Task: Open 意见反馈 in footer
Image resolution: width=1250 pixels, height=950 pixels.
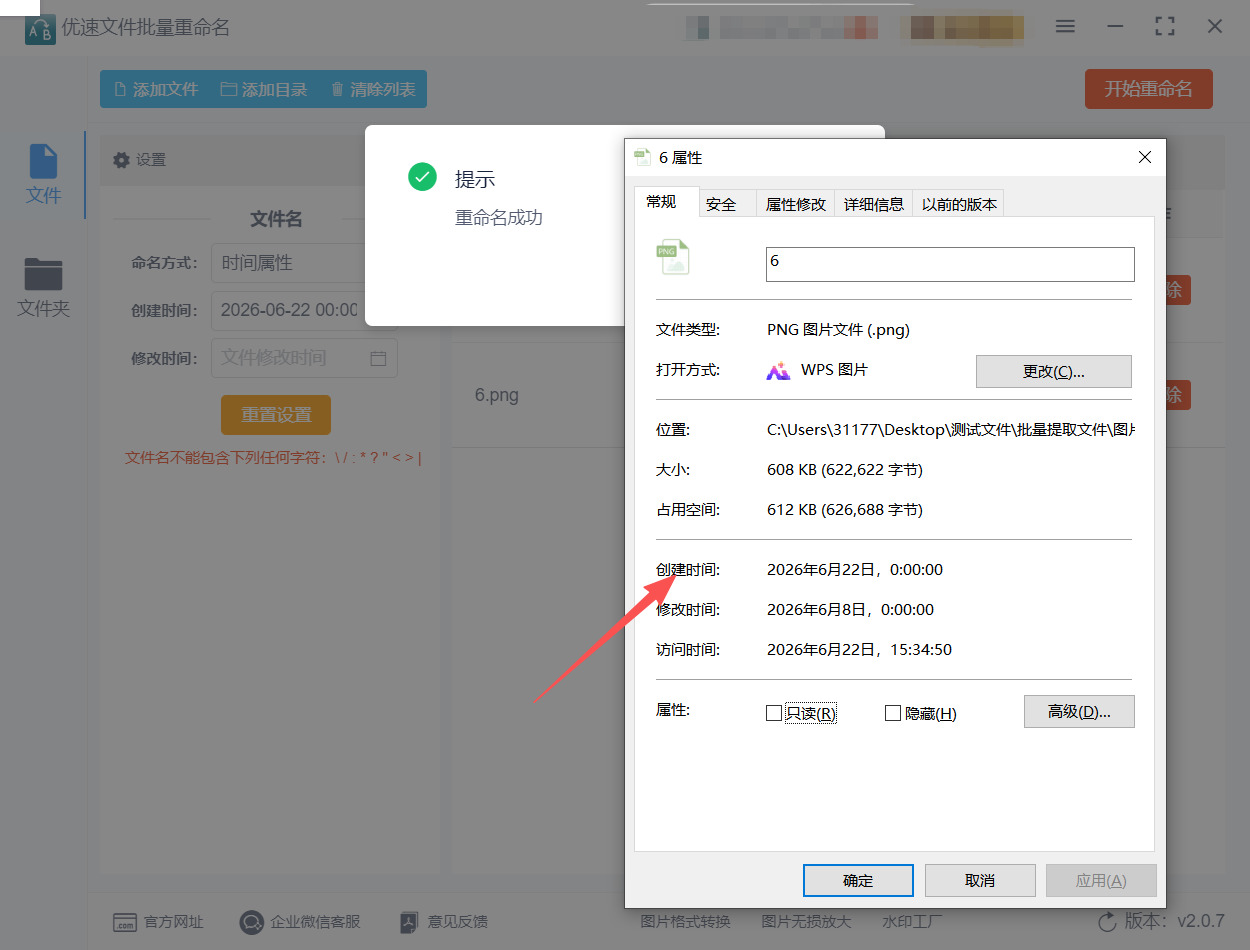Action: point(443,922)
